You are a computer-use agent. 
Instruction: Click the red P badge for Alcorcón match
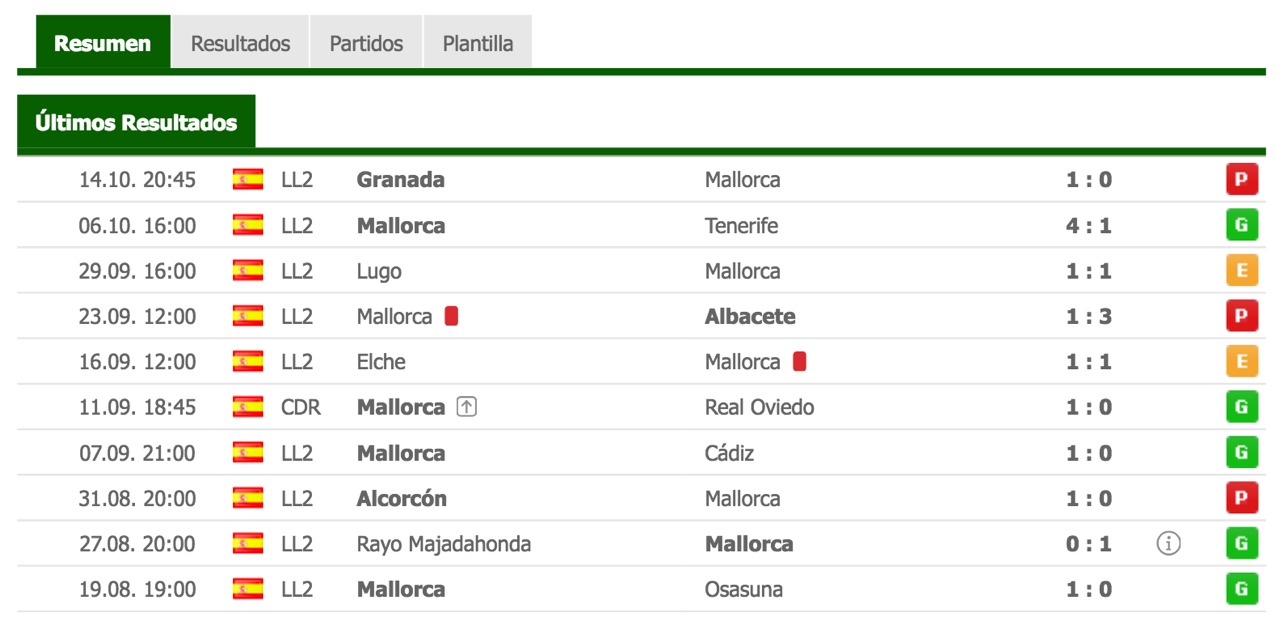coord(1241,498)
